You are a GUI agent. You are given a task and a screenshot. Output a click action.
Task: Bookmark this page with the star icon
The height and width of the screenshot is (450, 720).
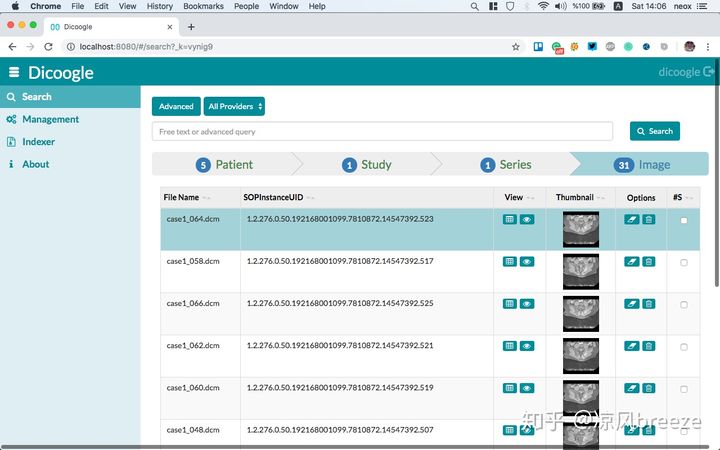point(516,46)
